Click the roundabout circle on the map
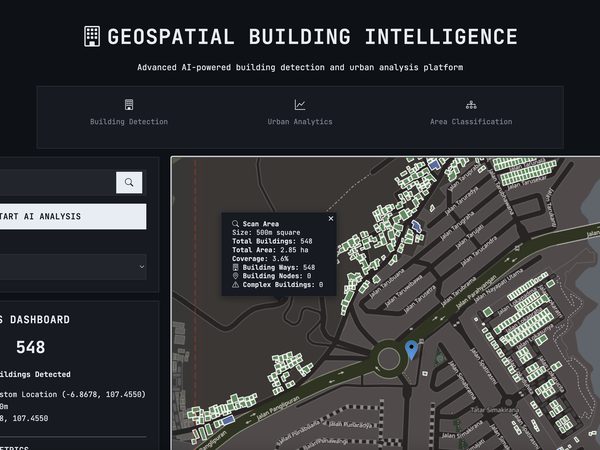The image size is (600, 450). pyautogui.click(x=388, y=359)
